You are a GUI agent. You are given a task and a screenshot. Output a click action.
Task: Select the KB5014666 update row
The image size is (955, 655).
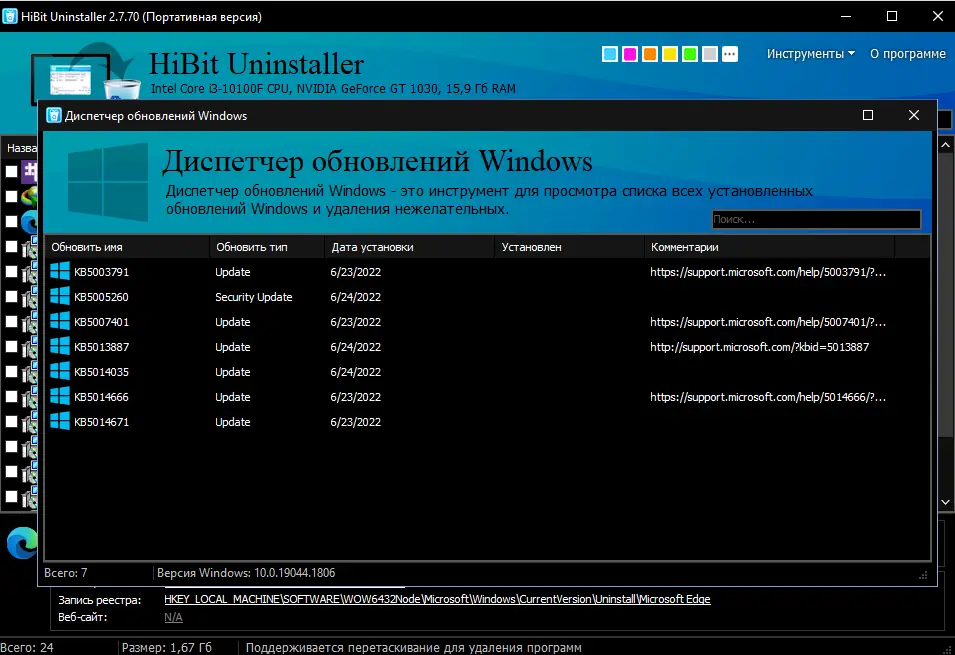click(487, 397)
